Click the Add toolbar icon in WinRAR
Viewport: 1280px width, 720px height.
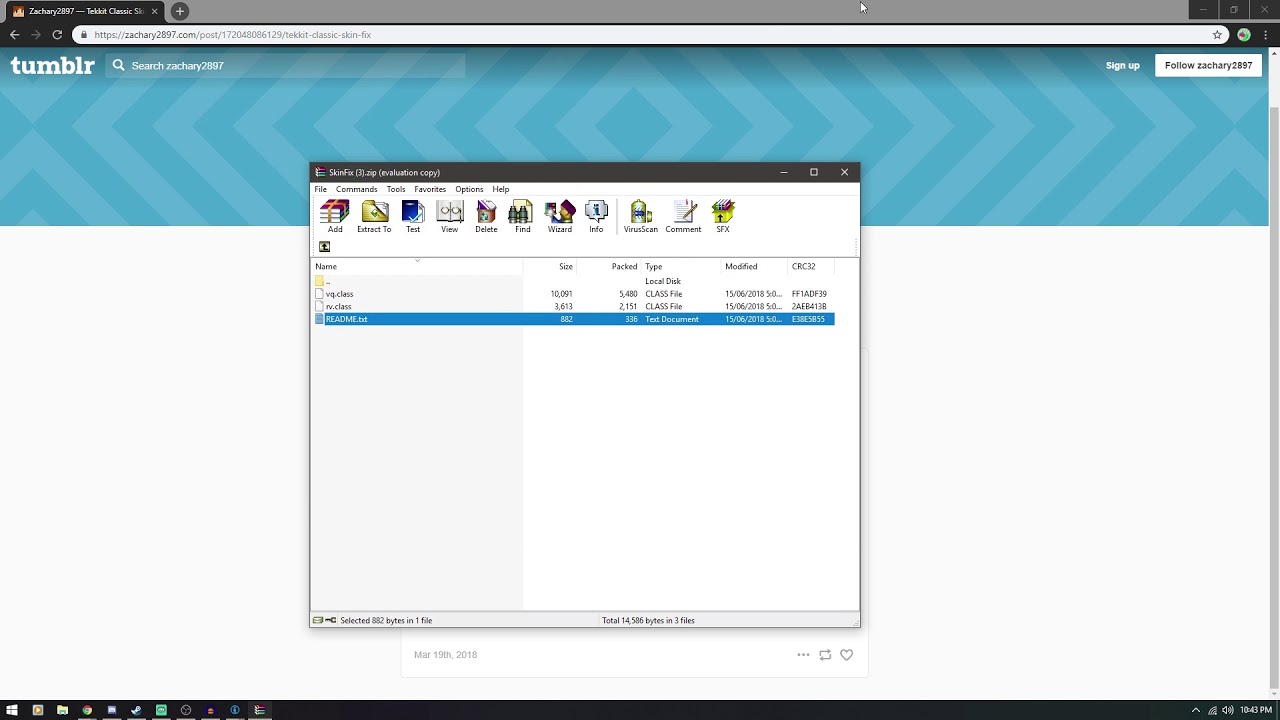pyautogui.click(x=335, y=217)
